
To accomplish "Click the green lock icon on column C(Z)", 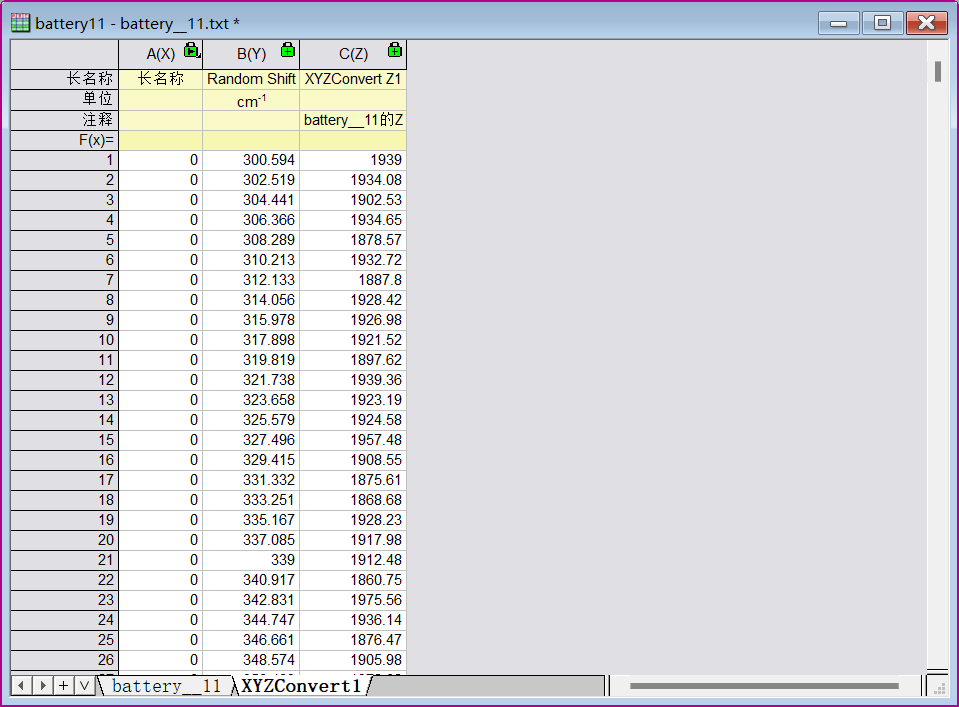I will pos(394,51).
